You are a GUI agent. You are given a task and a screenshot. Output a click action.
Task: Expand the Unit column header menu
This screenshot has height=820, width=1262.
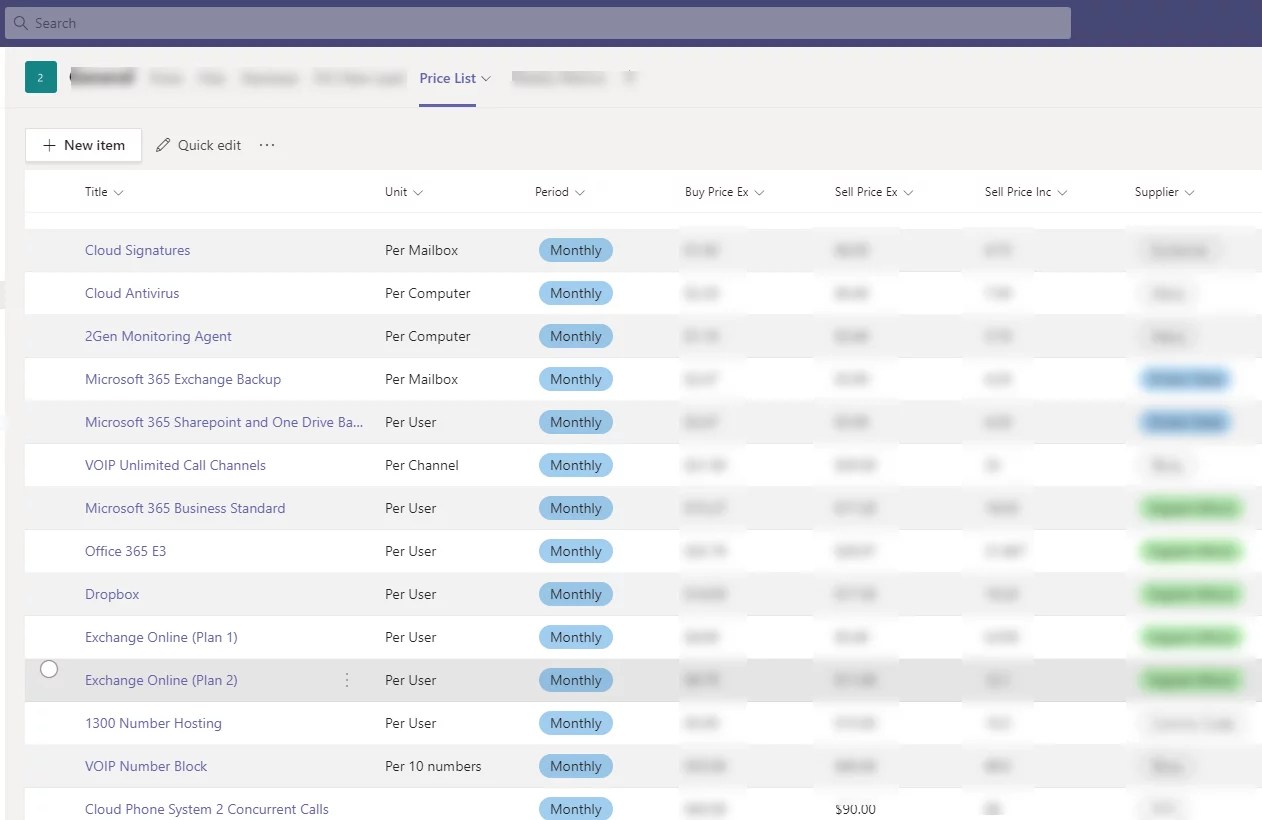(x=418, y=192)
